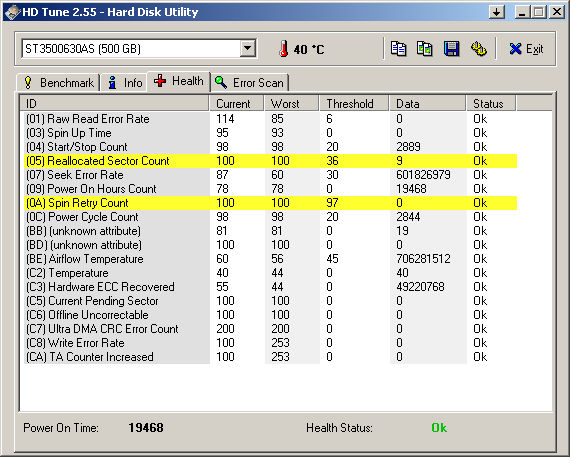Select the Seek Error Rate row
Screen dimensions: 570x457
click(270, 175)
